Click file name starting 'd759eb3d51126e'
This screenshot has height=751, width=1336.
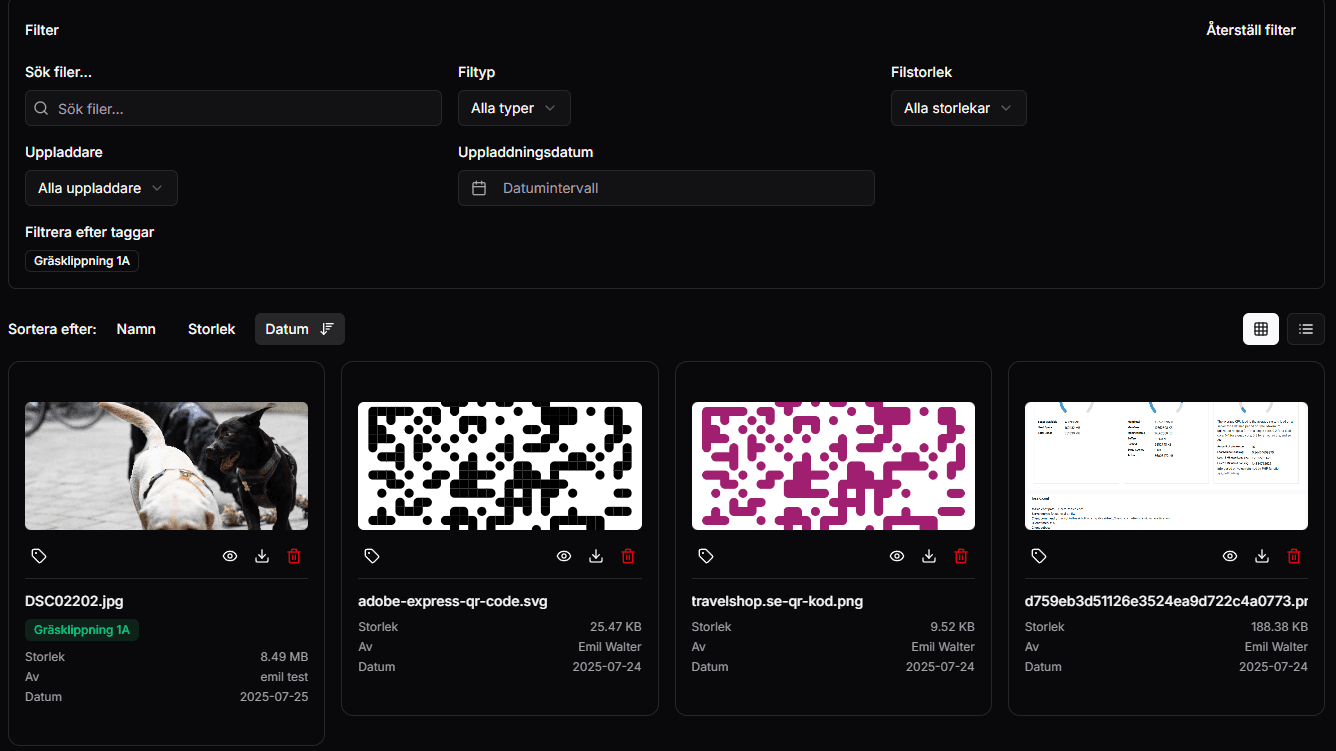coord(1166,601)
